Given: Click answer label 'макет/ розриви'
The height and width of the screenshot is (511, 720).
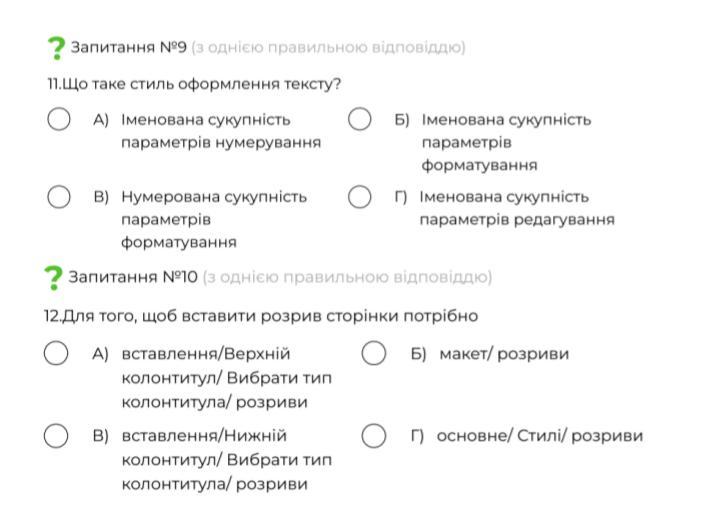Looking at the screenshot, I should coord(504,354).
